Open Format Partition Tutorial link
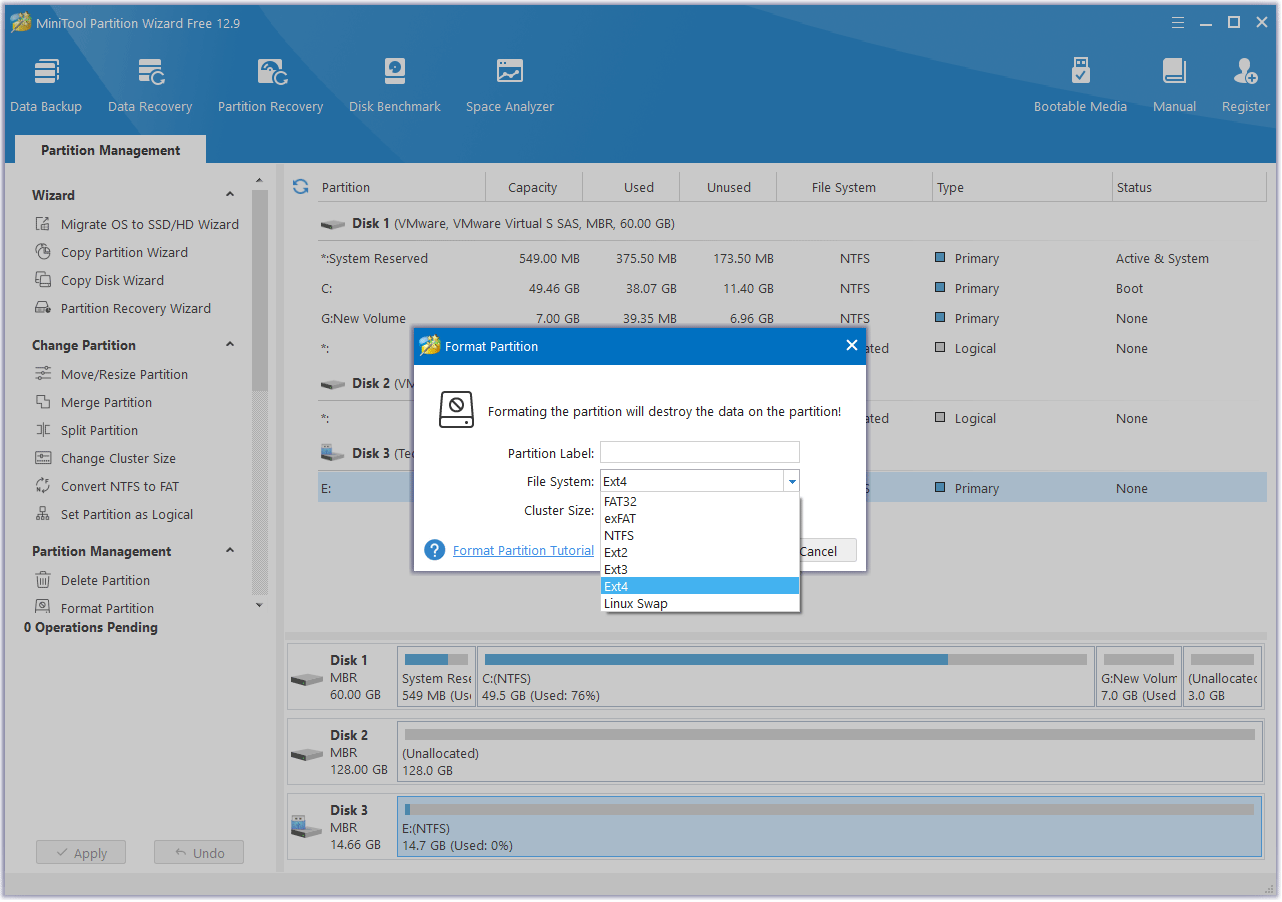 [523, 551]
